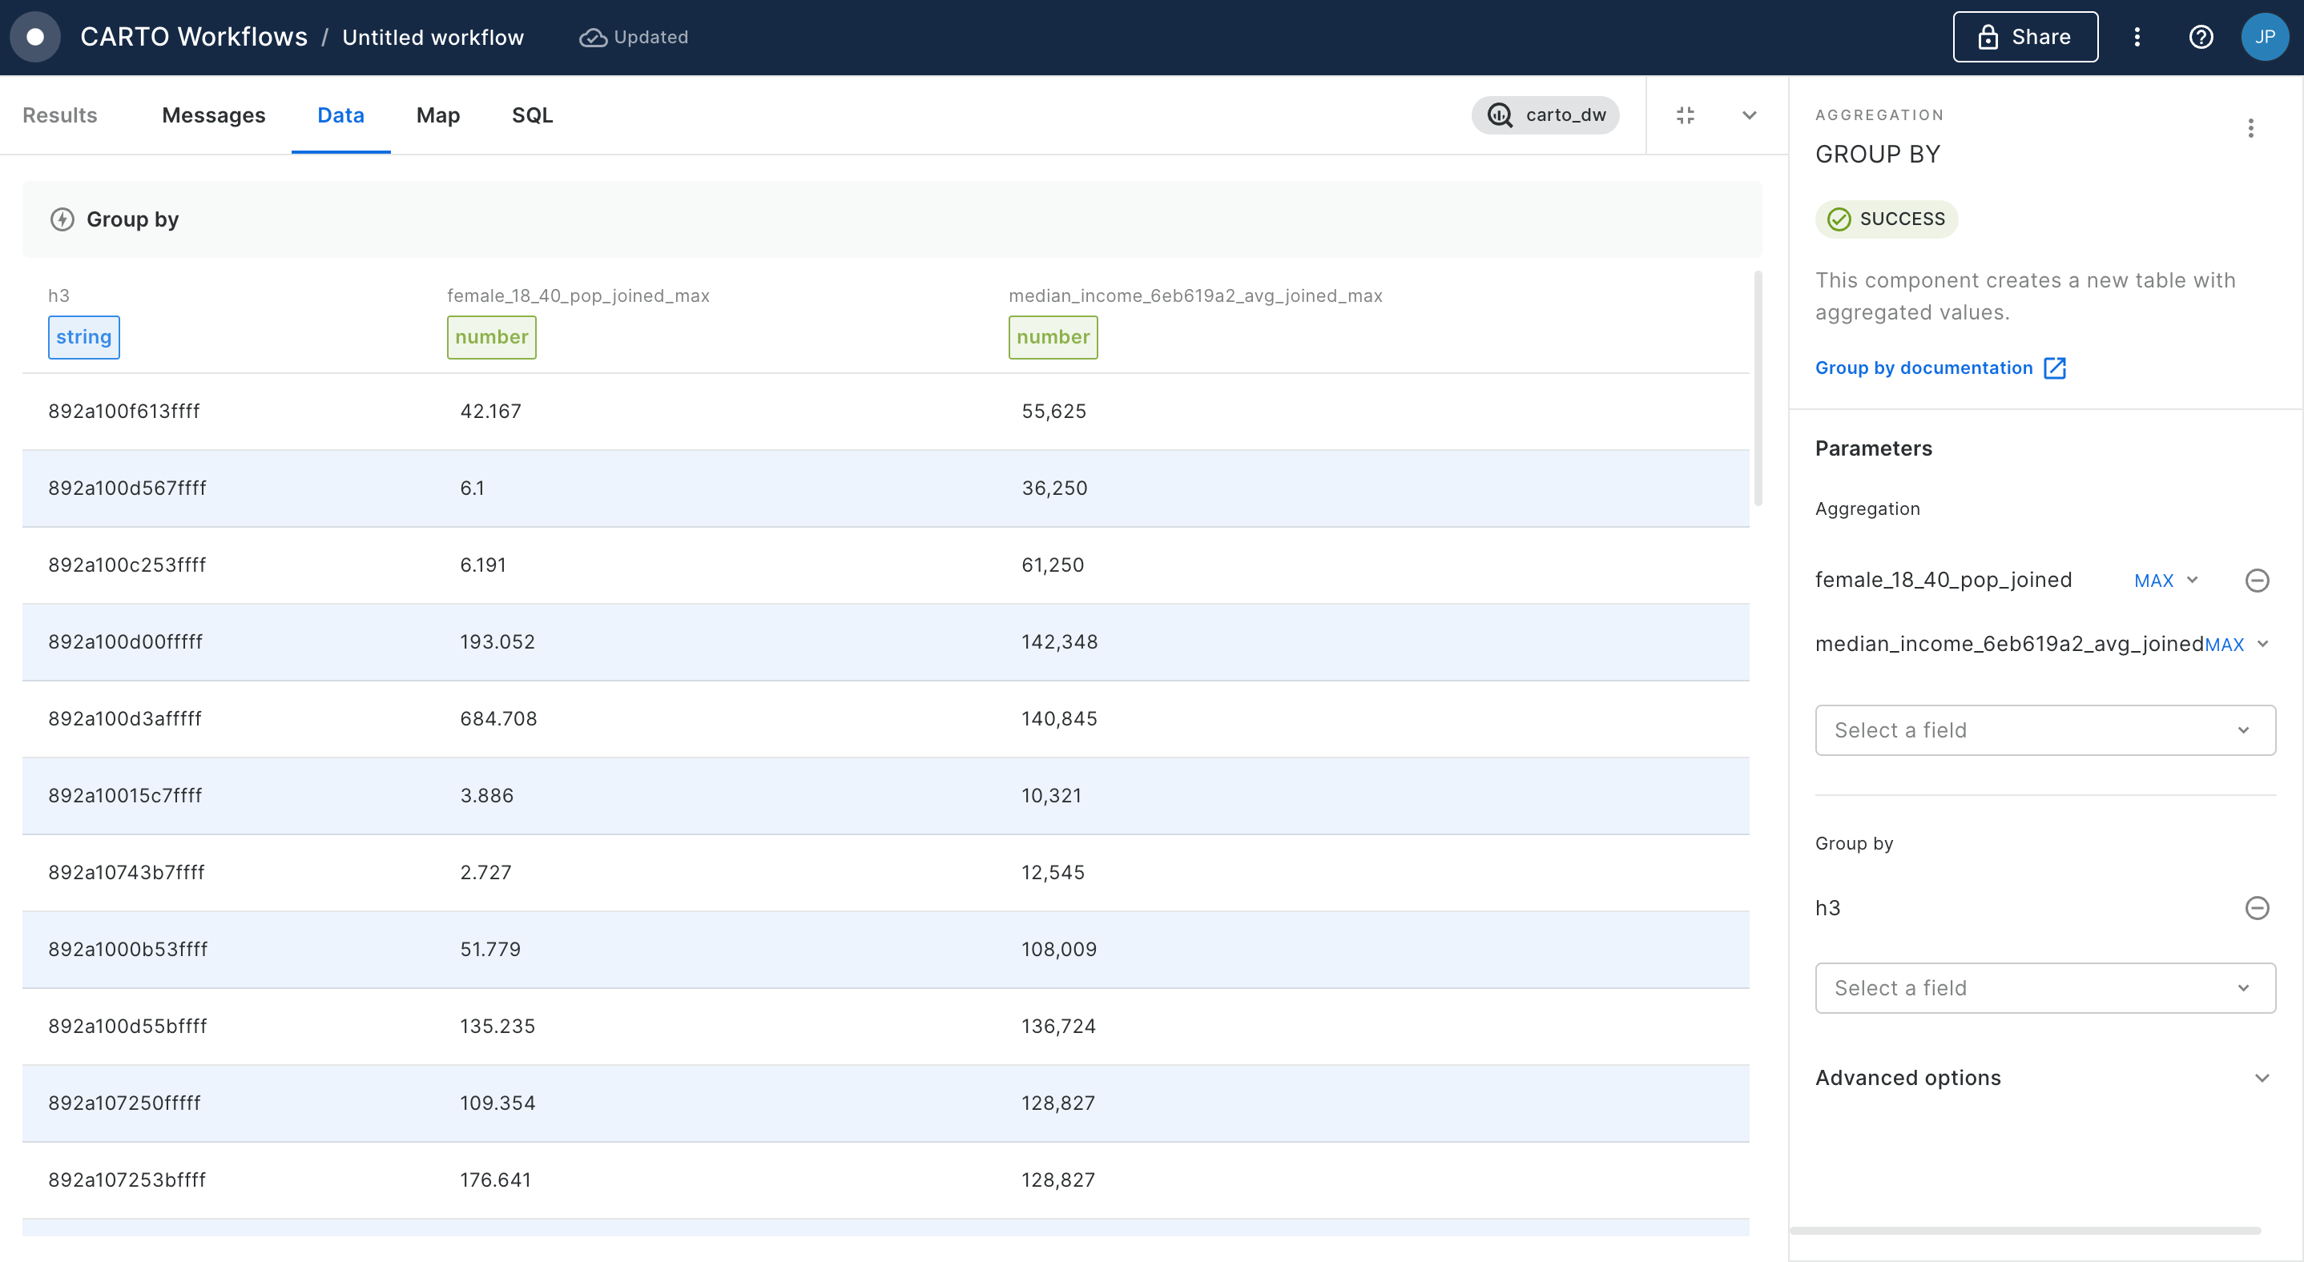Viewport: 2304px width, 1262px height.
Task: Click the JP user avatar
Action: coord(2264,37)
